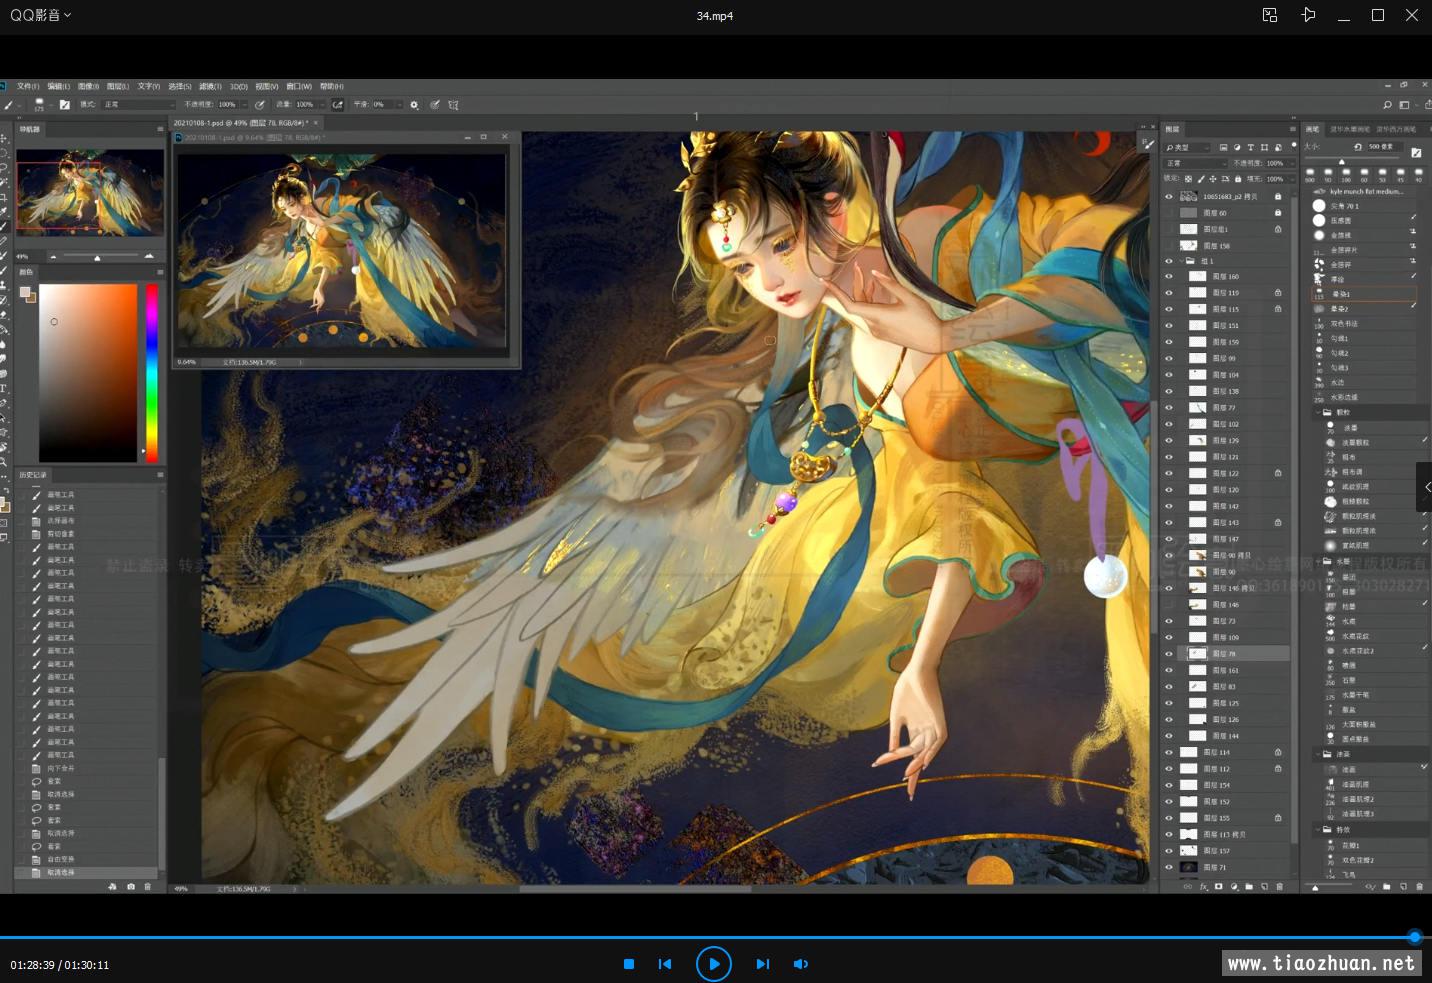The height and width of the screenshot is (983, 1432).
Task: Click in the rainbow hue strip
Action: click(x=152, y=370)
